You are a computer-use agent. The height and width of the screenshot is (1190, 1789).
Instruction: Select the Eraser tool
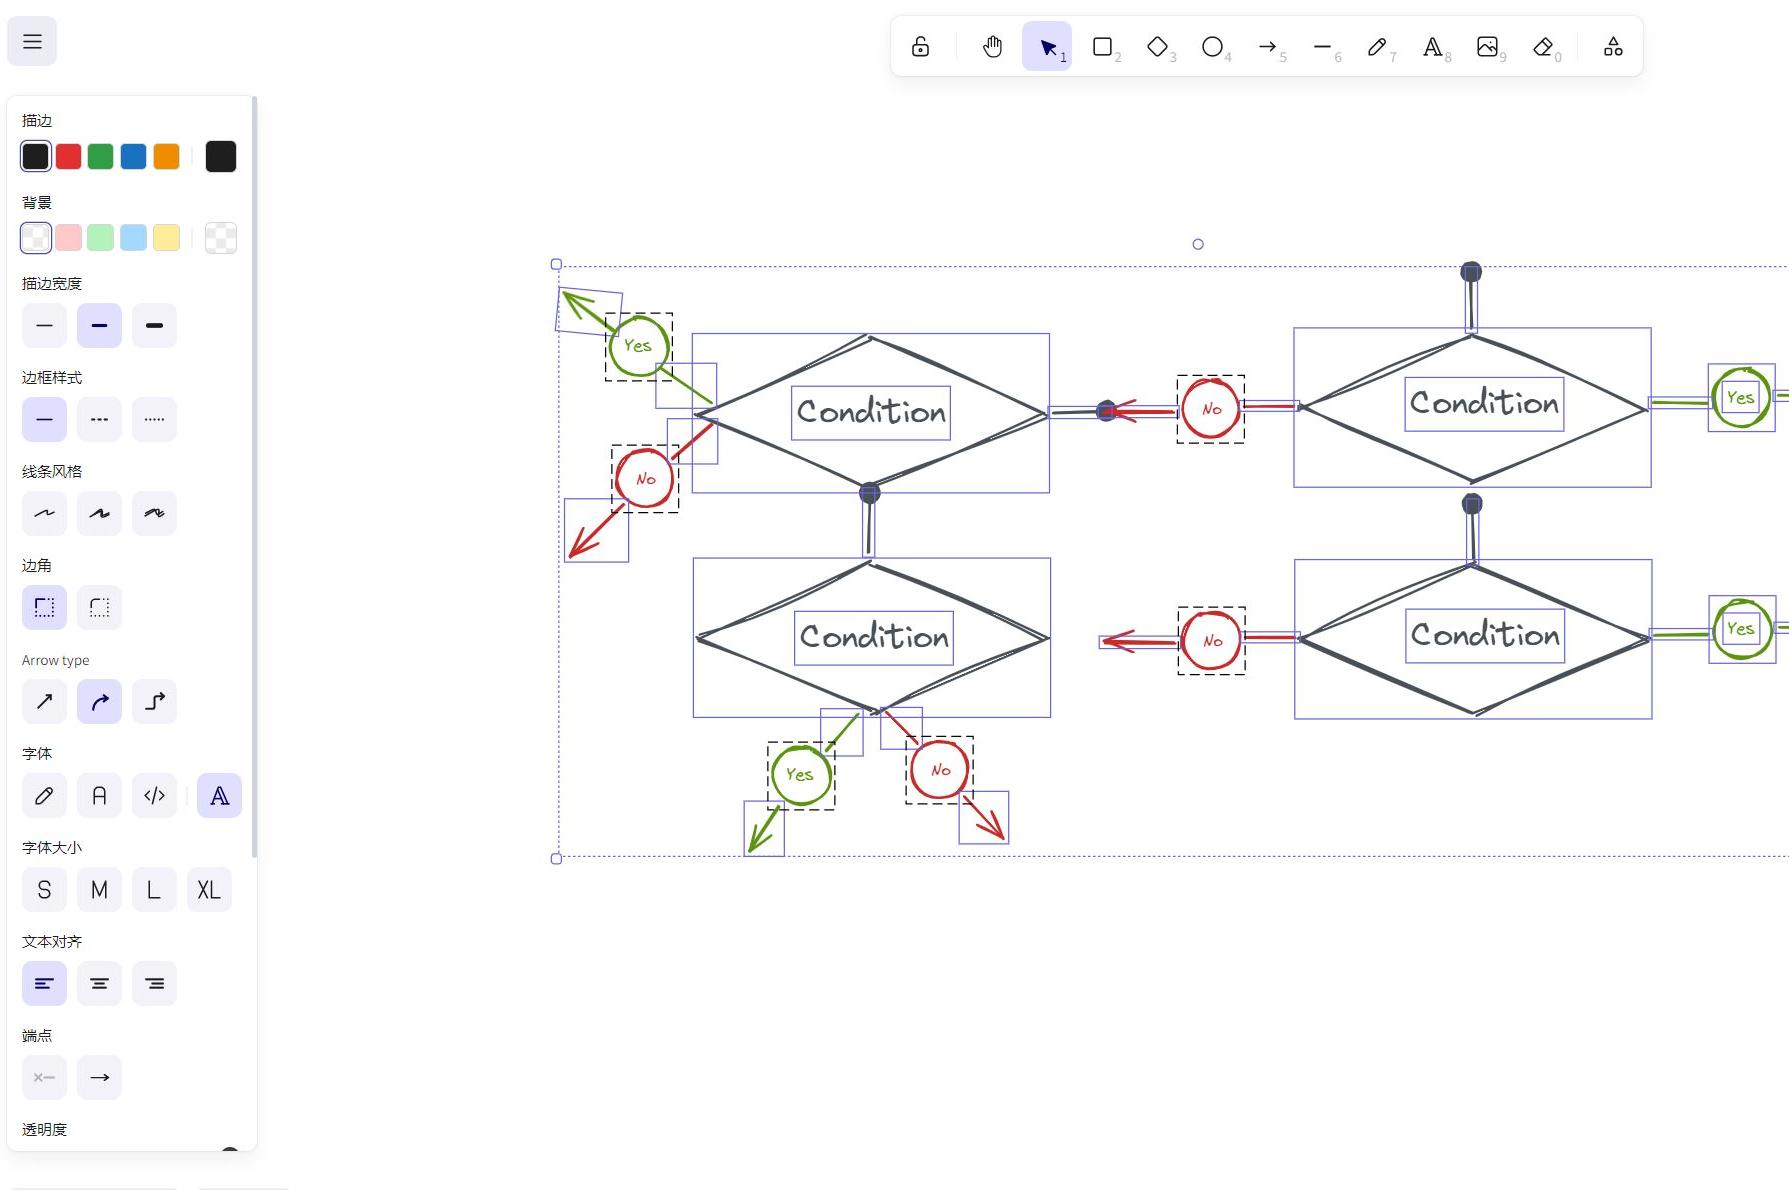pyautogui.click(x=1543, y=47)
